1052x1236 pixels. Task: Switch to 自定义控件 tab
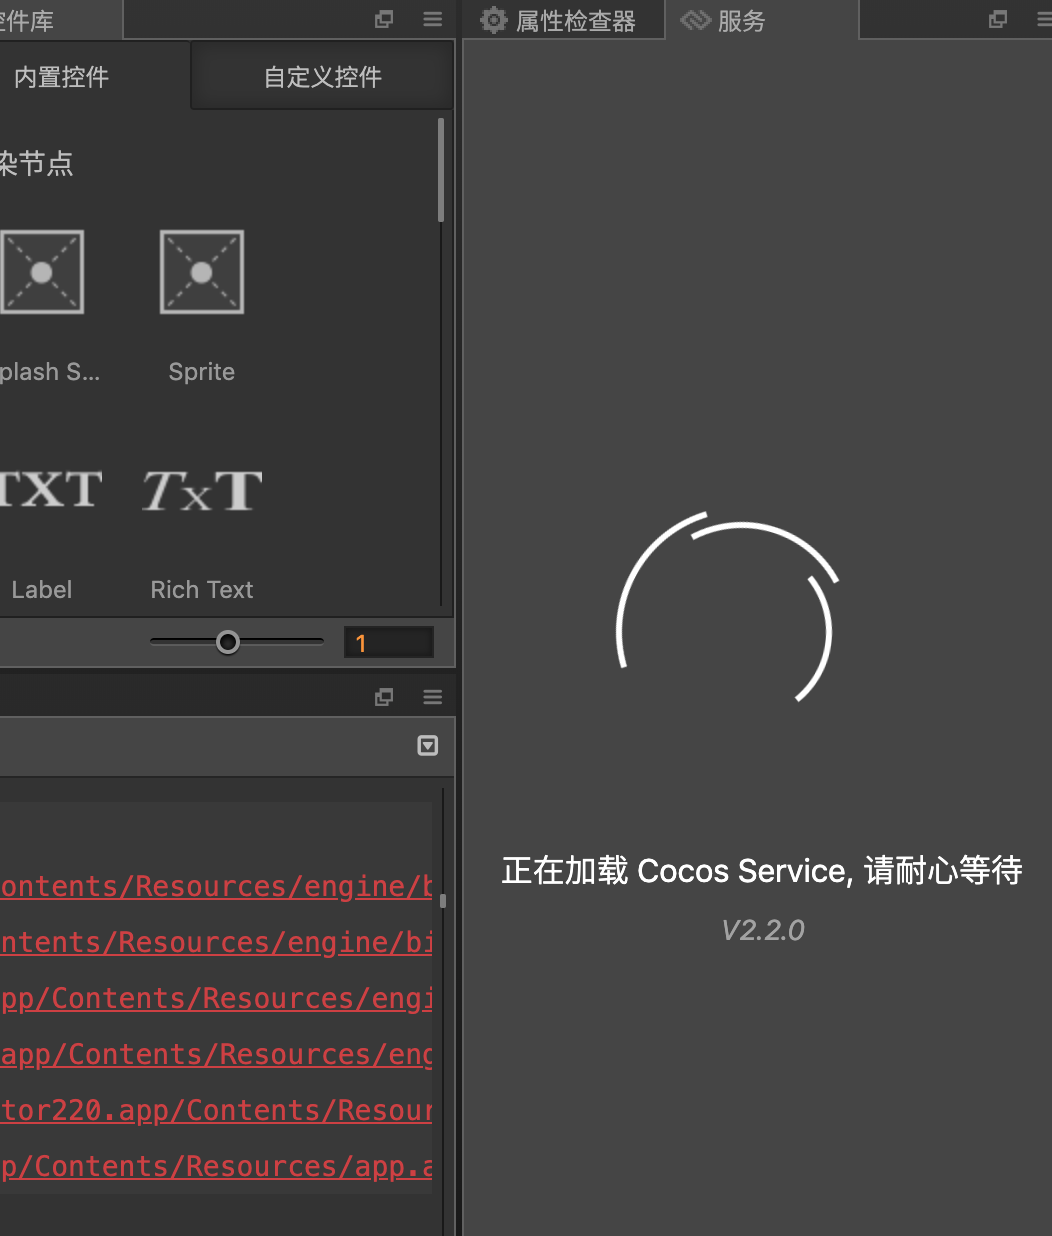click(x=322, y=77)
